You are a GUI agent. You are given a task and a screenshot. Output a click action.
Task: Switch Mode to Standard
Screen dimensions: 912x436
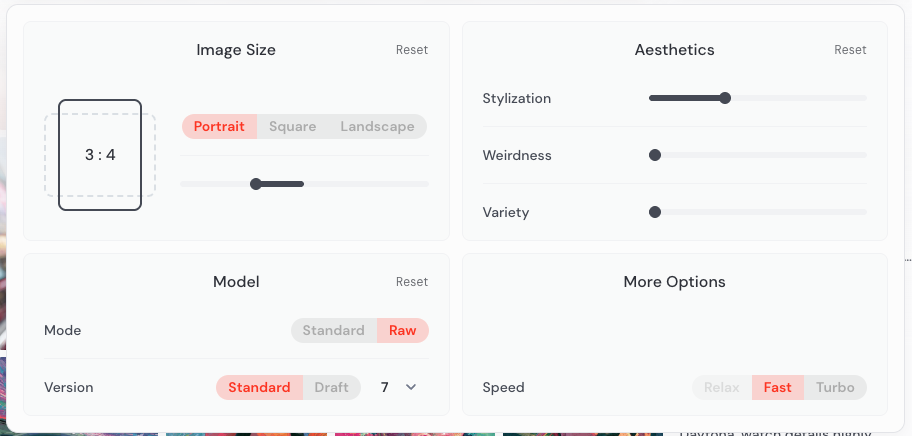tap(333, 331)
